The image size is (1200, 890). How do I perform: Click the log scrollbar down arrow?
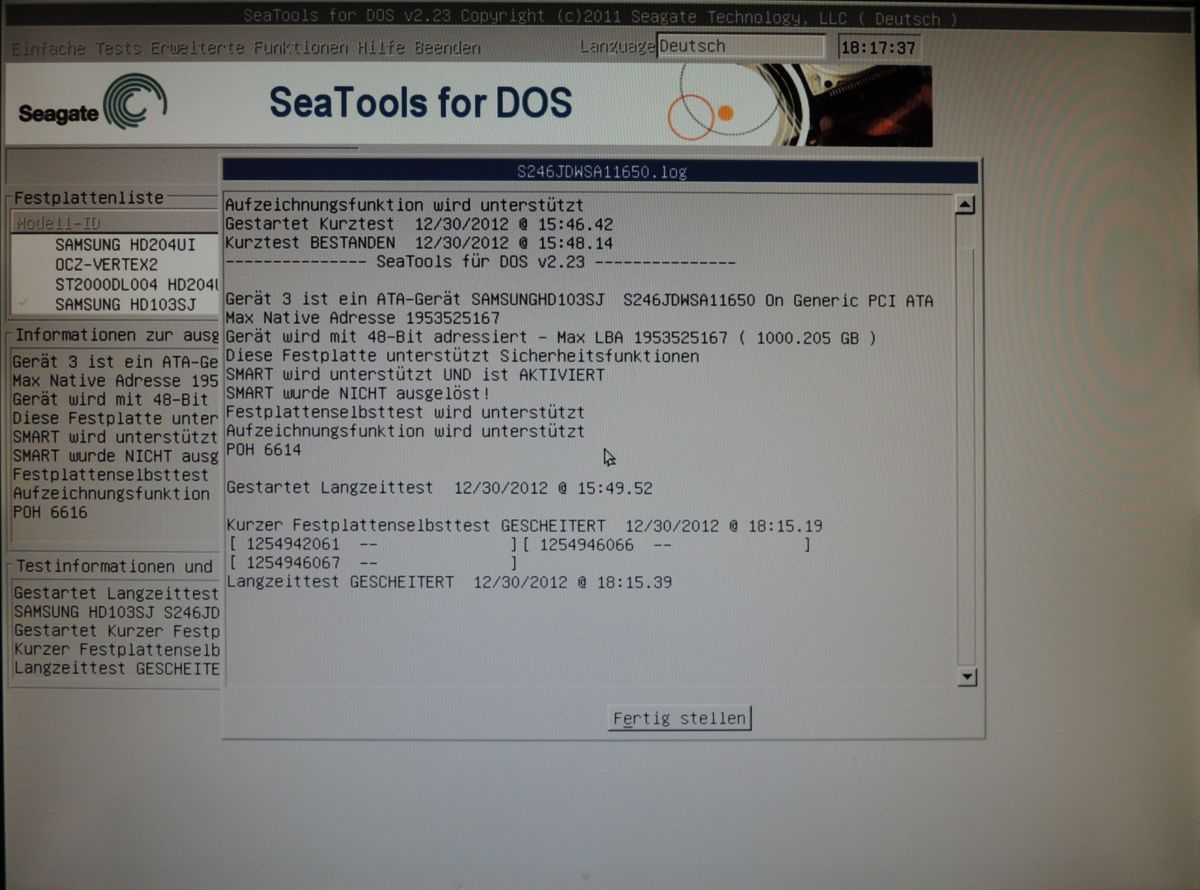(x=966, y=677)
